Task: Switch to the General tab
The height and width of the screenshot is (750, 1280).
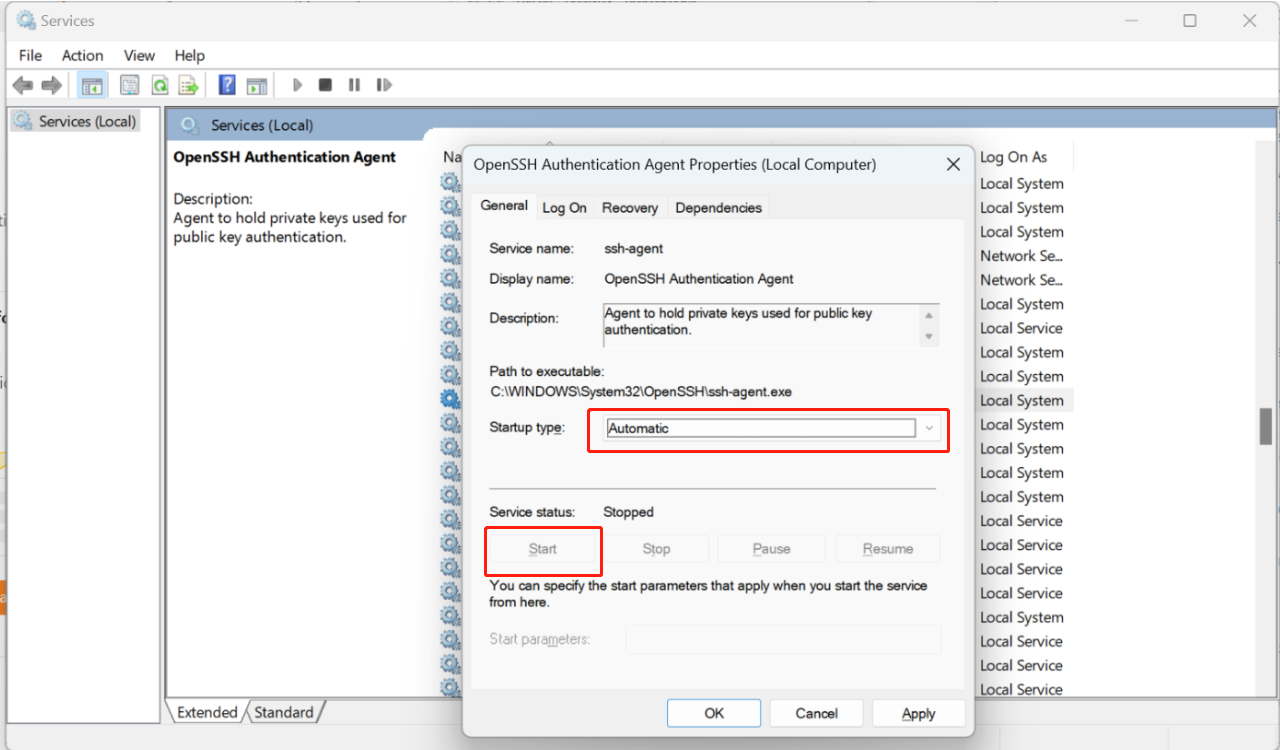Action: tap(504, 205)
